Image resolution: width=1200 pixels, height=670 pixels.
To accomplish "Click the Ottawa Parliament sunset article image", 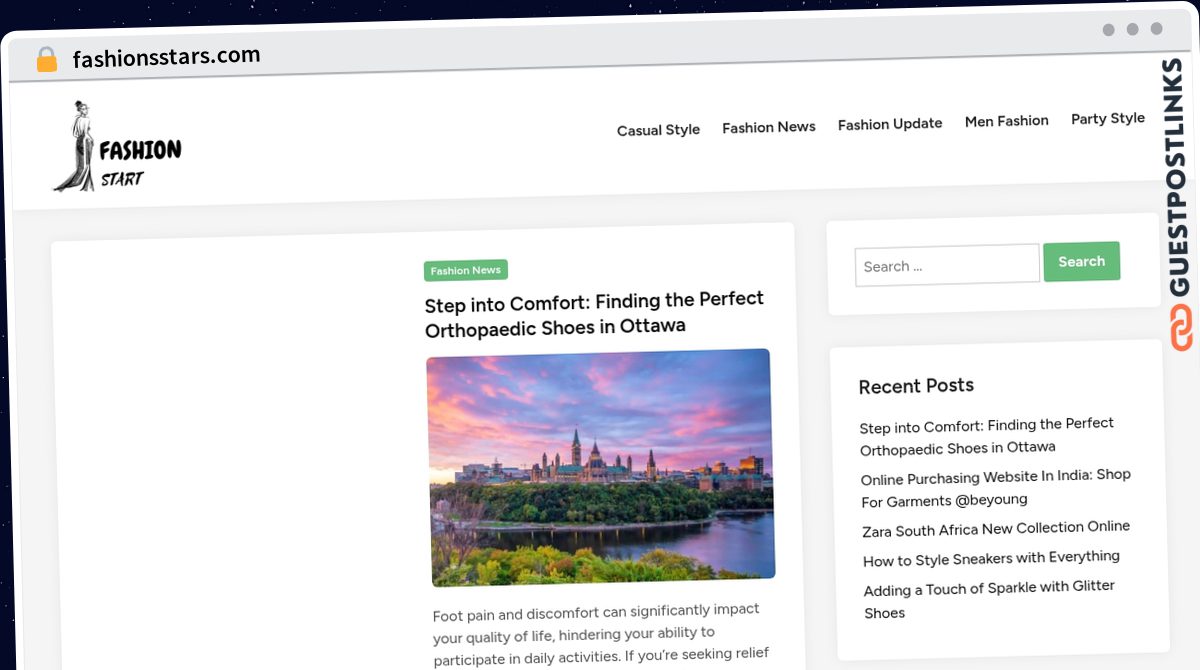I will 600,466.
